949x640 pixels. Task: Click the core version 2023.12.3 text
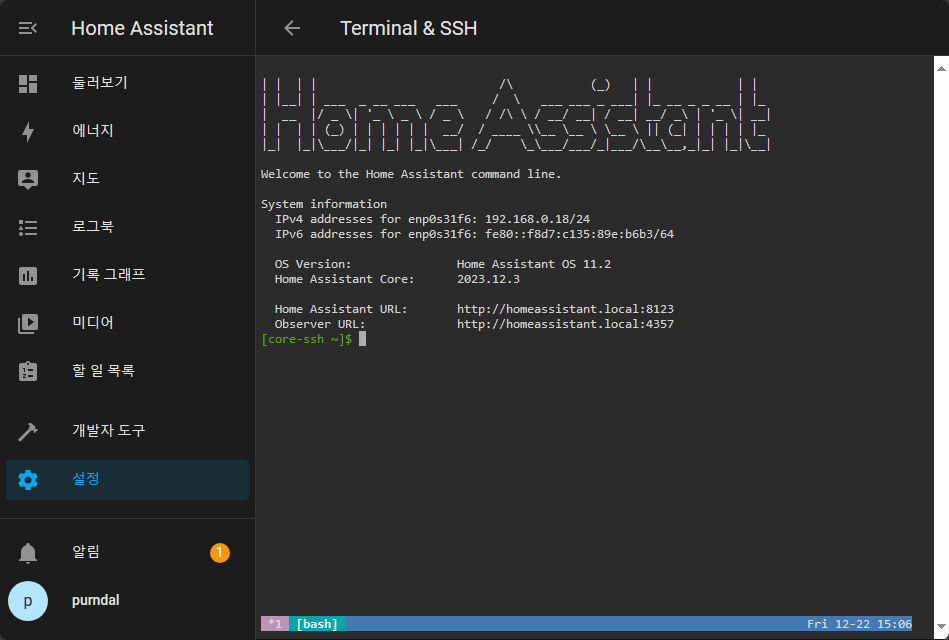(x=488, y=279)
